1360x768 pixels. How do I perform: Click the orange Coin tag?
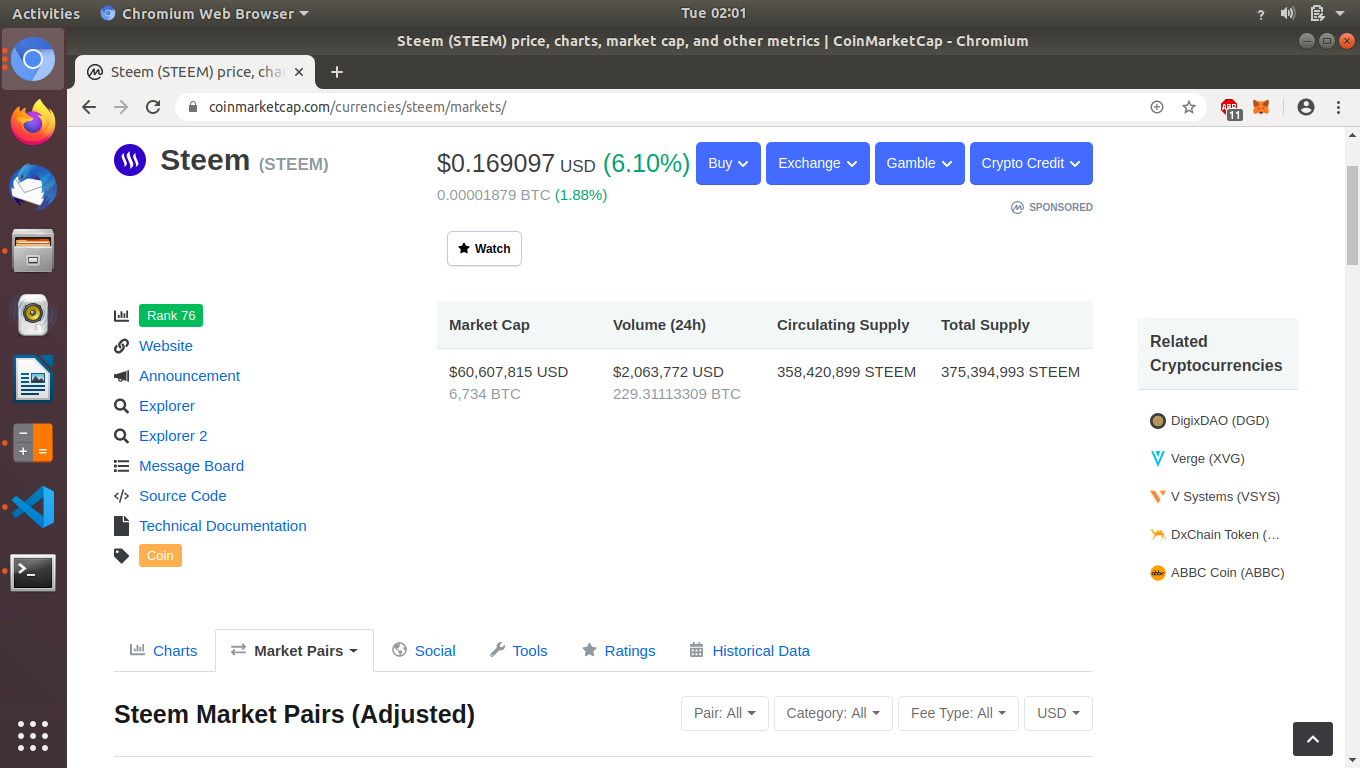[160, 556]
